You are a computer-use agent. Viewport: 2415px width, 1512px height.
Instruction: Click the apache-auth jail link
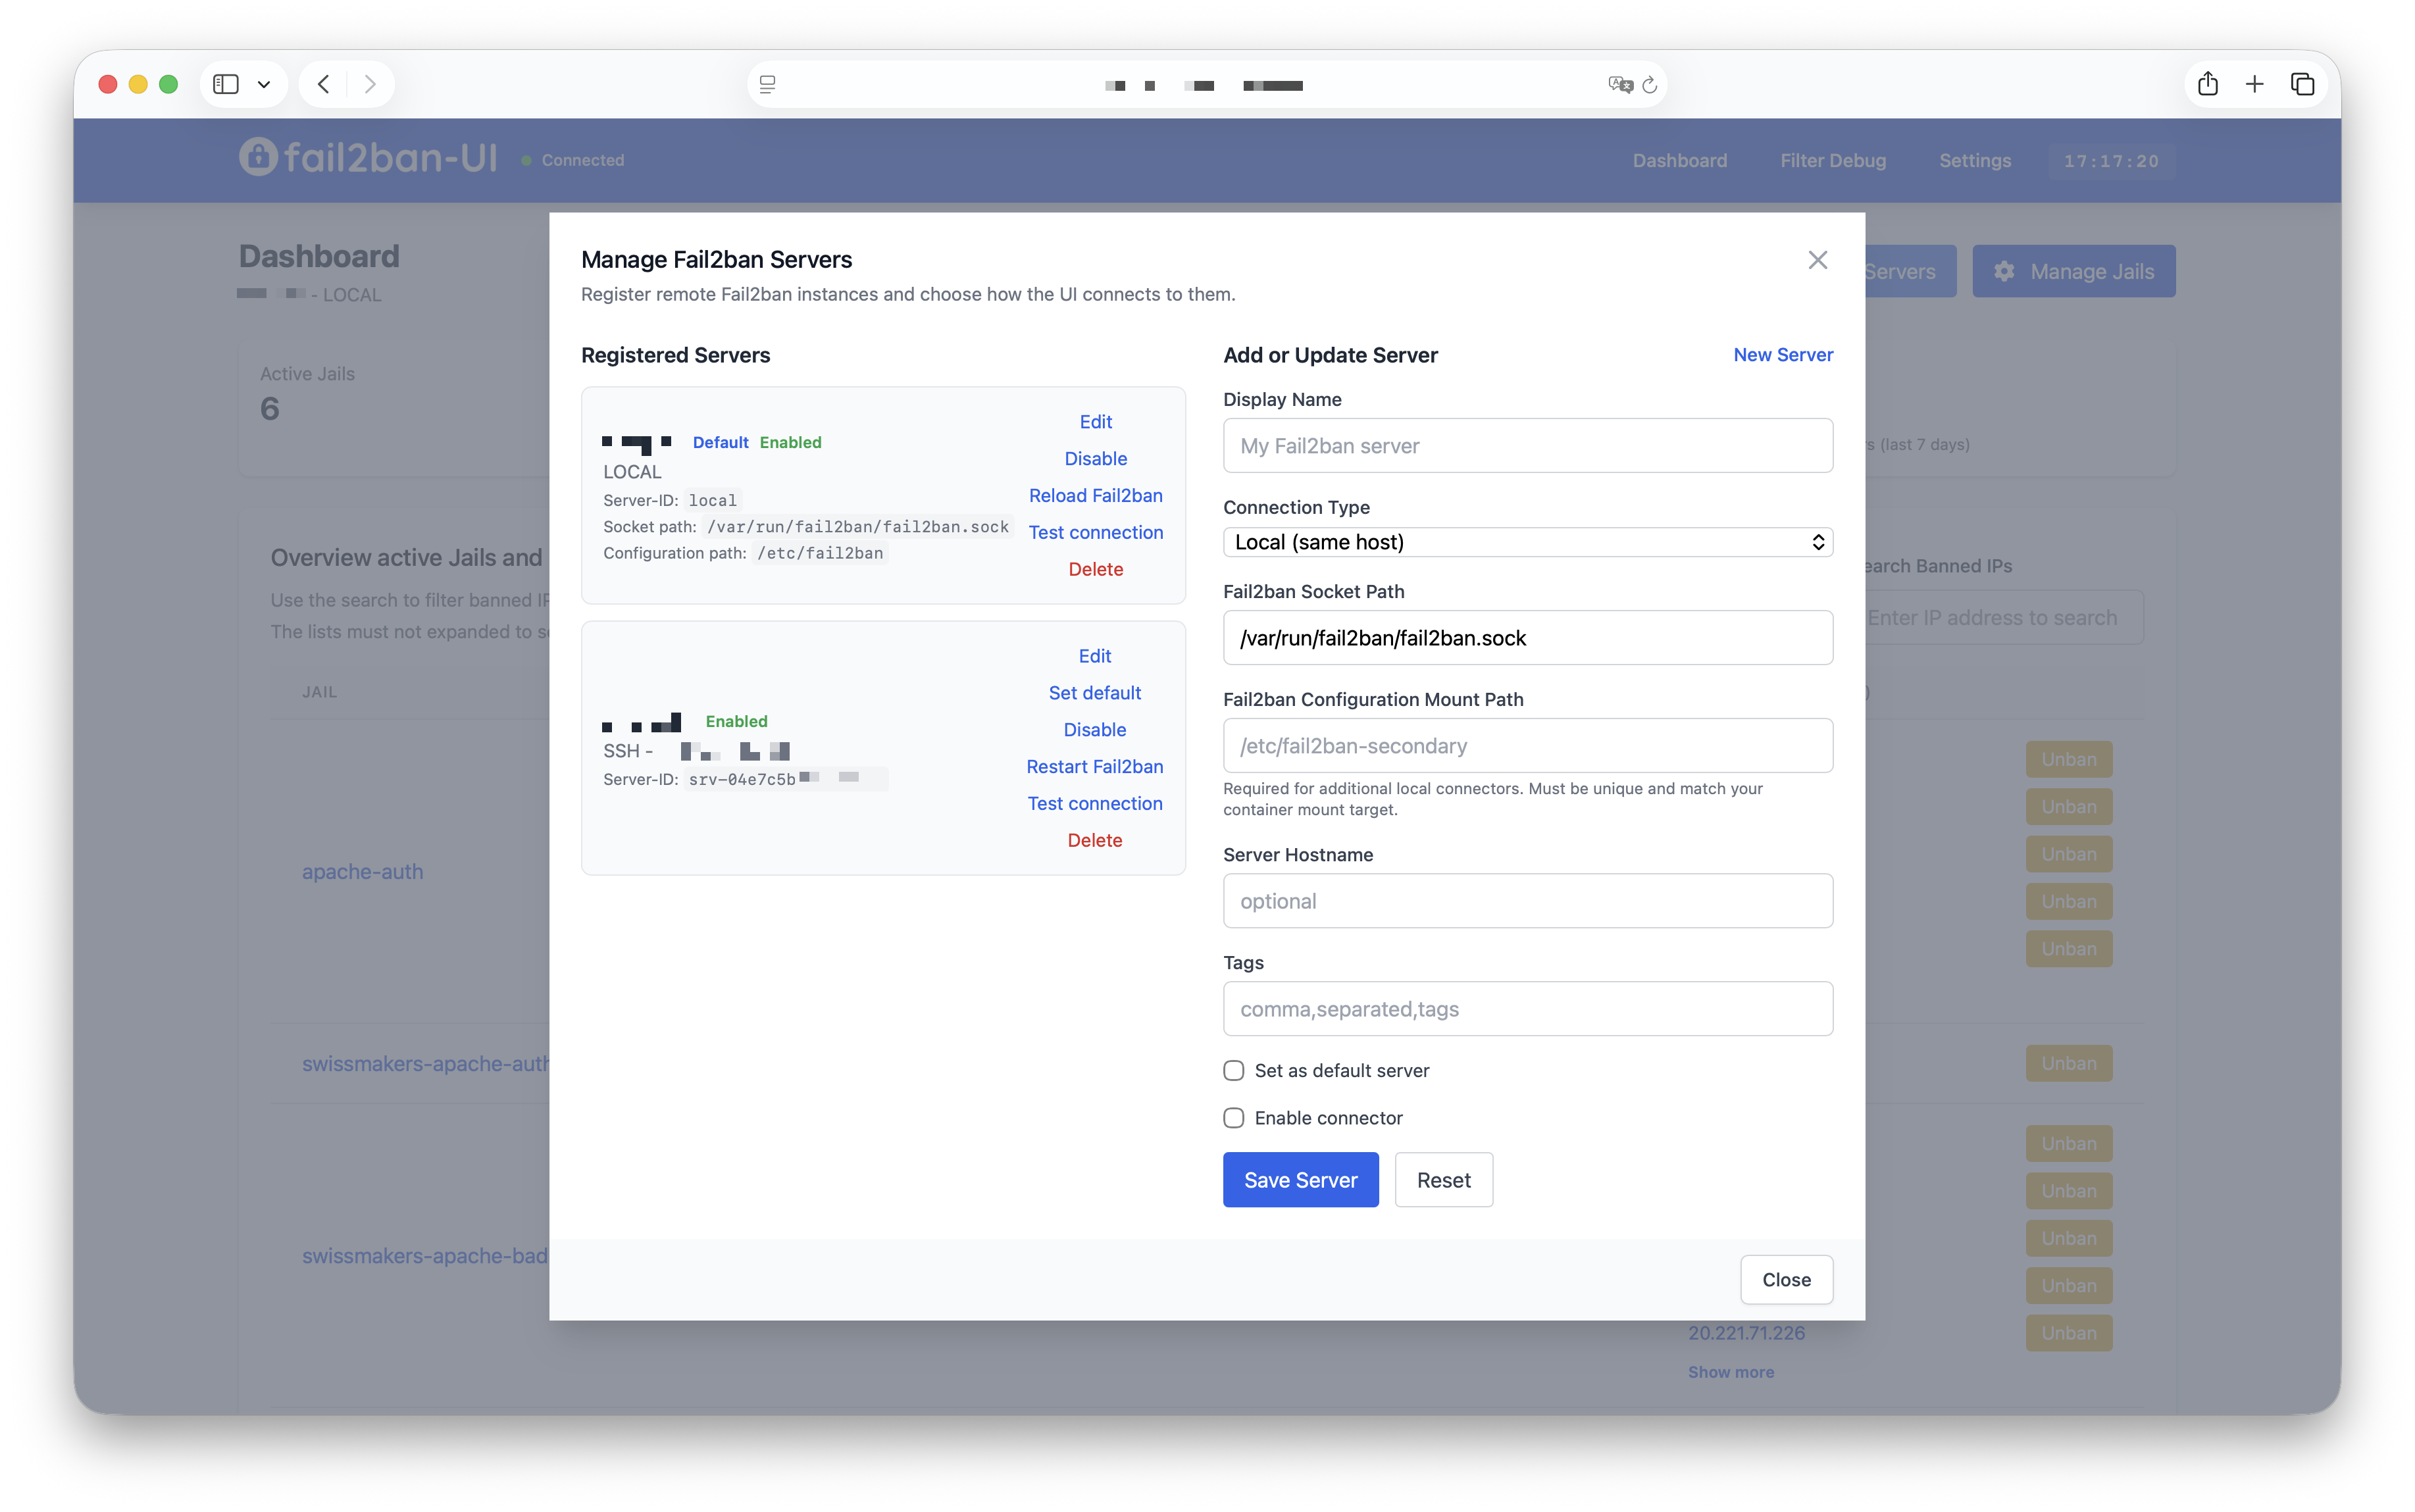[x=362, y=871]
